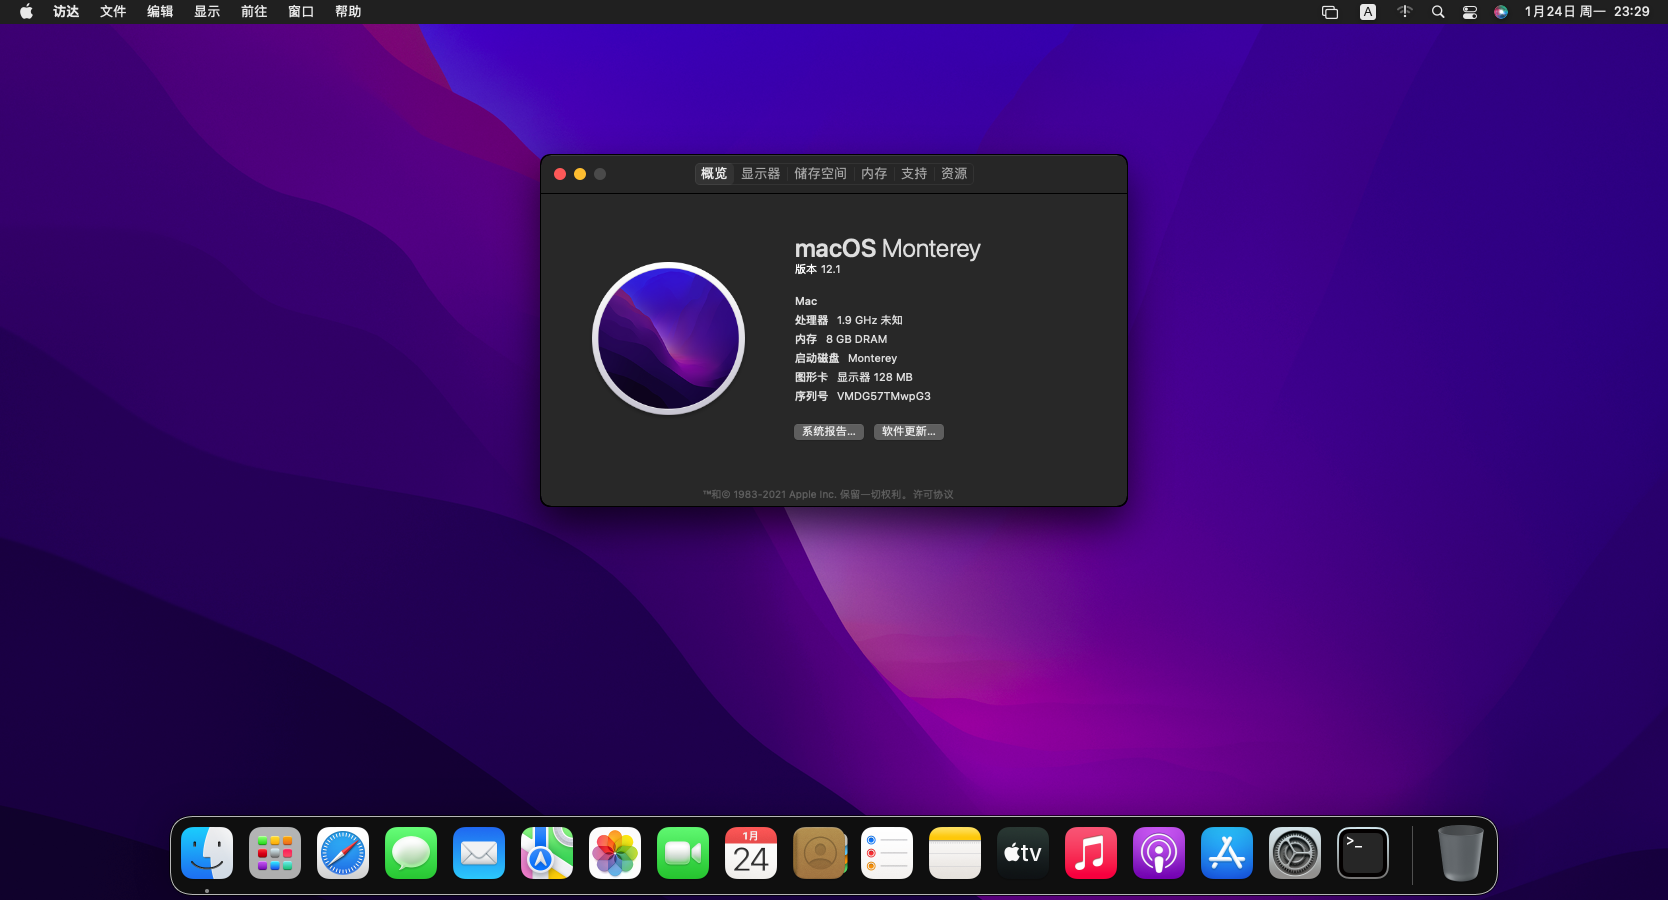Click the 软件更新... button
Image resolution: width=1668 pixels, height=900 pixels.
point(909,432)
